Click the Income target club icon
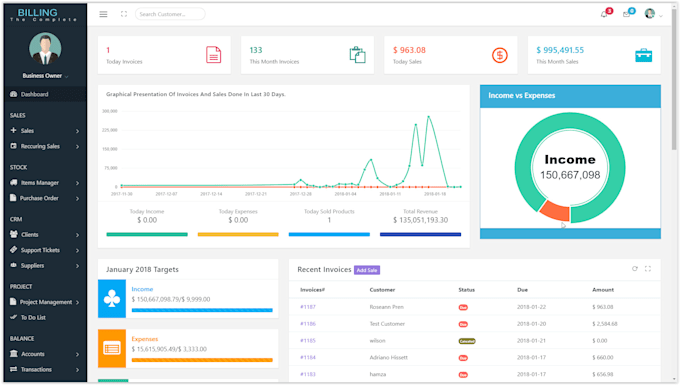680x385 pixels. point(112,299)
